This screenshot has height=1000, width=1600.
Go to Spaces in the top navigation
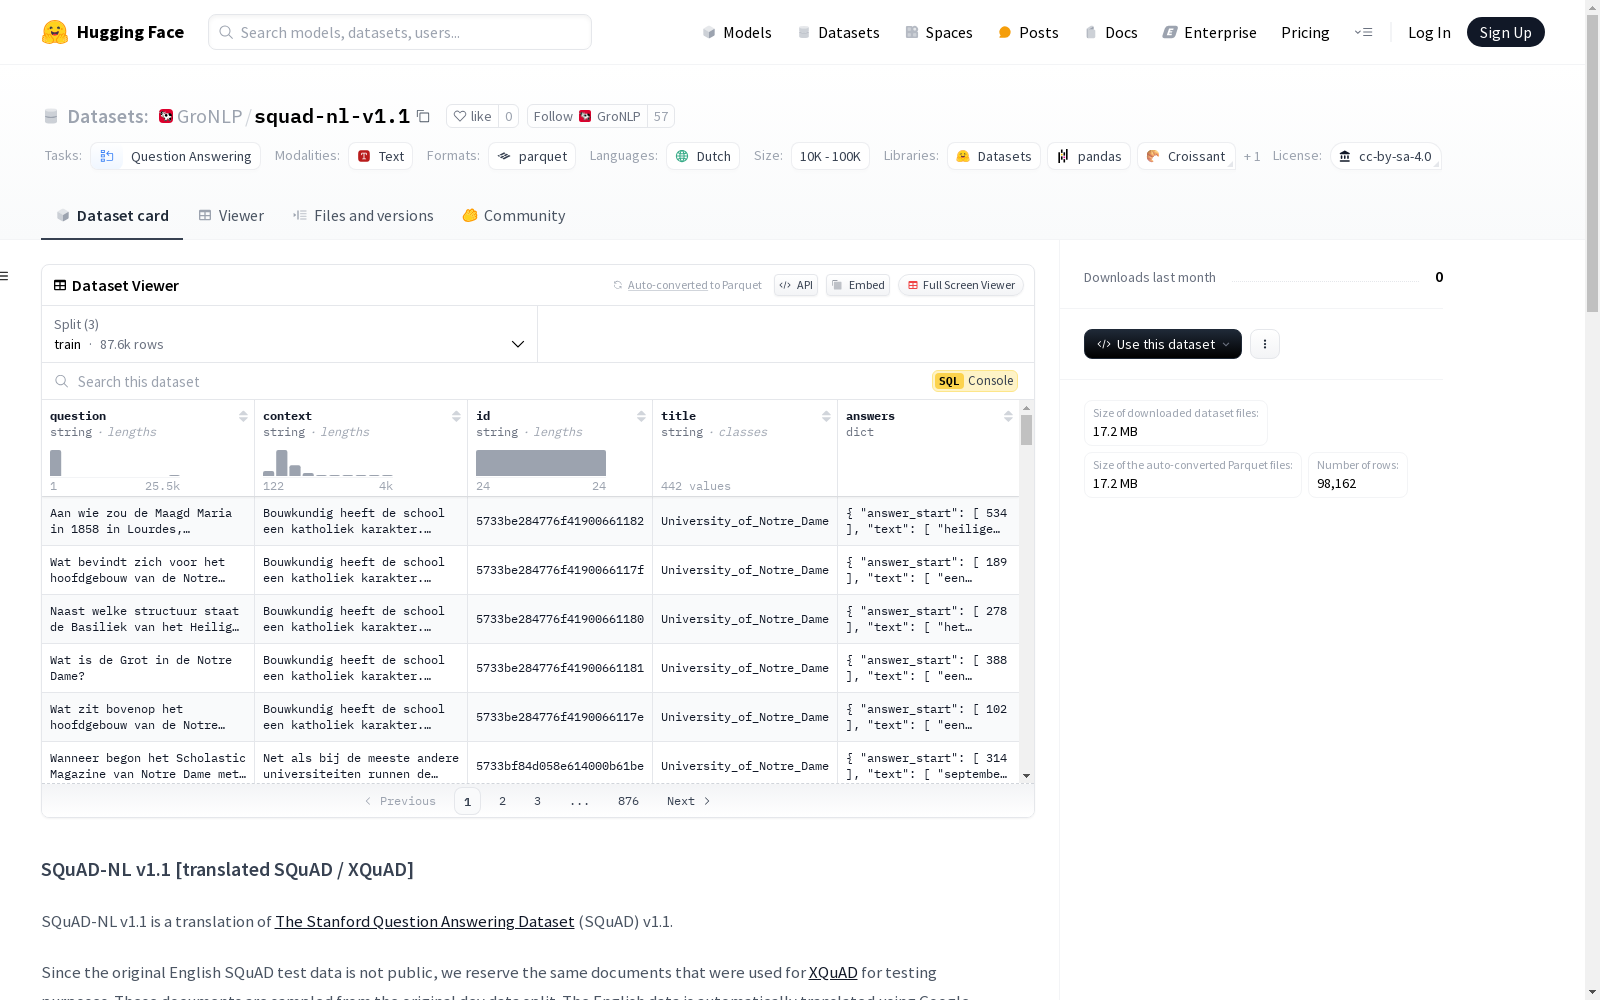tap(939, 32)
